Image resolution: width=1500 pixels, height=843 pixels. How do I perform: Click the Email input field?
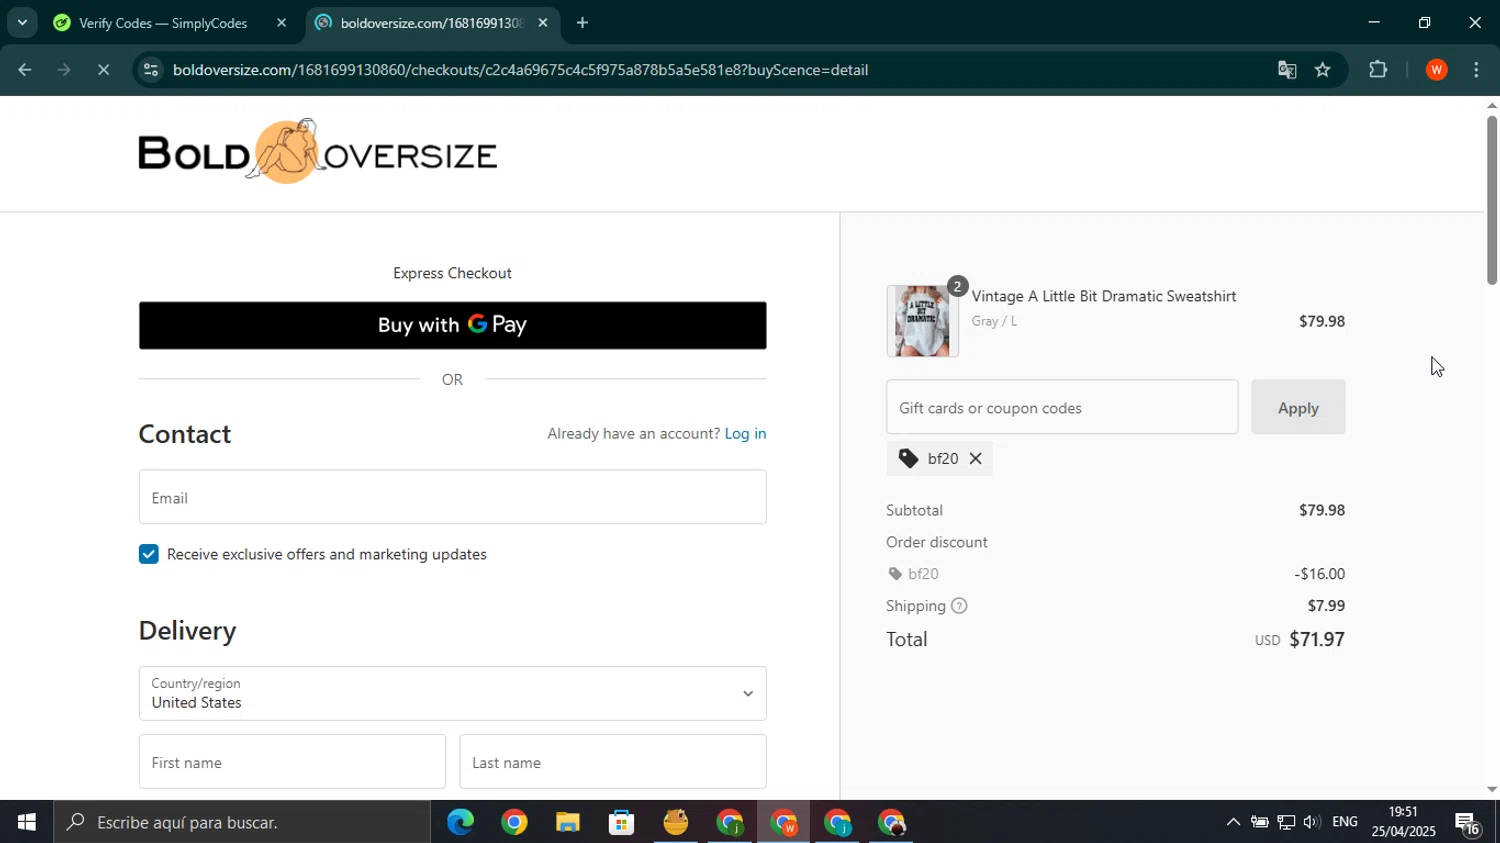[x=452, y=497]
